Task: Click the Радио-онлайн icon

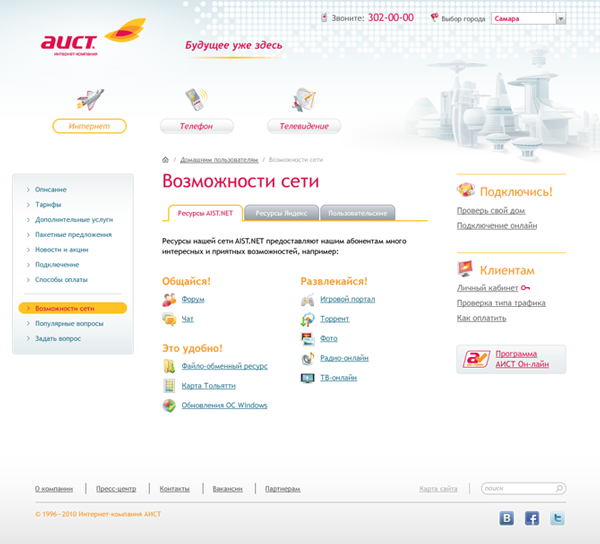Action: point(308,358)
